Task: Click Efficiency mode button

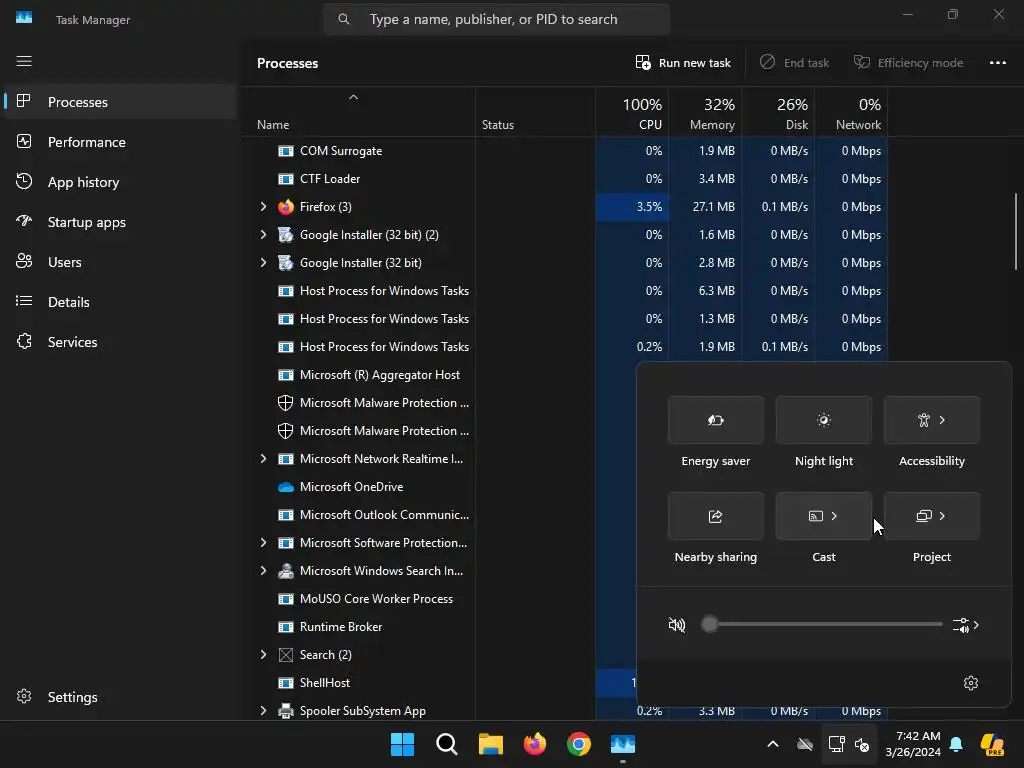Action: (x=908, y=63)
